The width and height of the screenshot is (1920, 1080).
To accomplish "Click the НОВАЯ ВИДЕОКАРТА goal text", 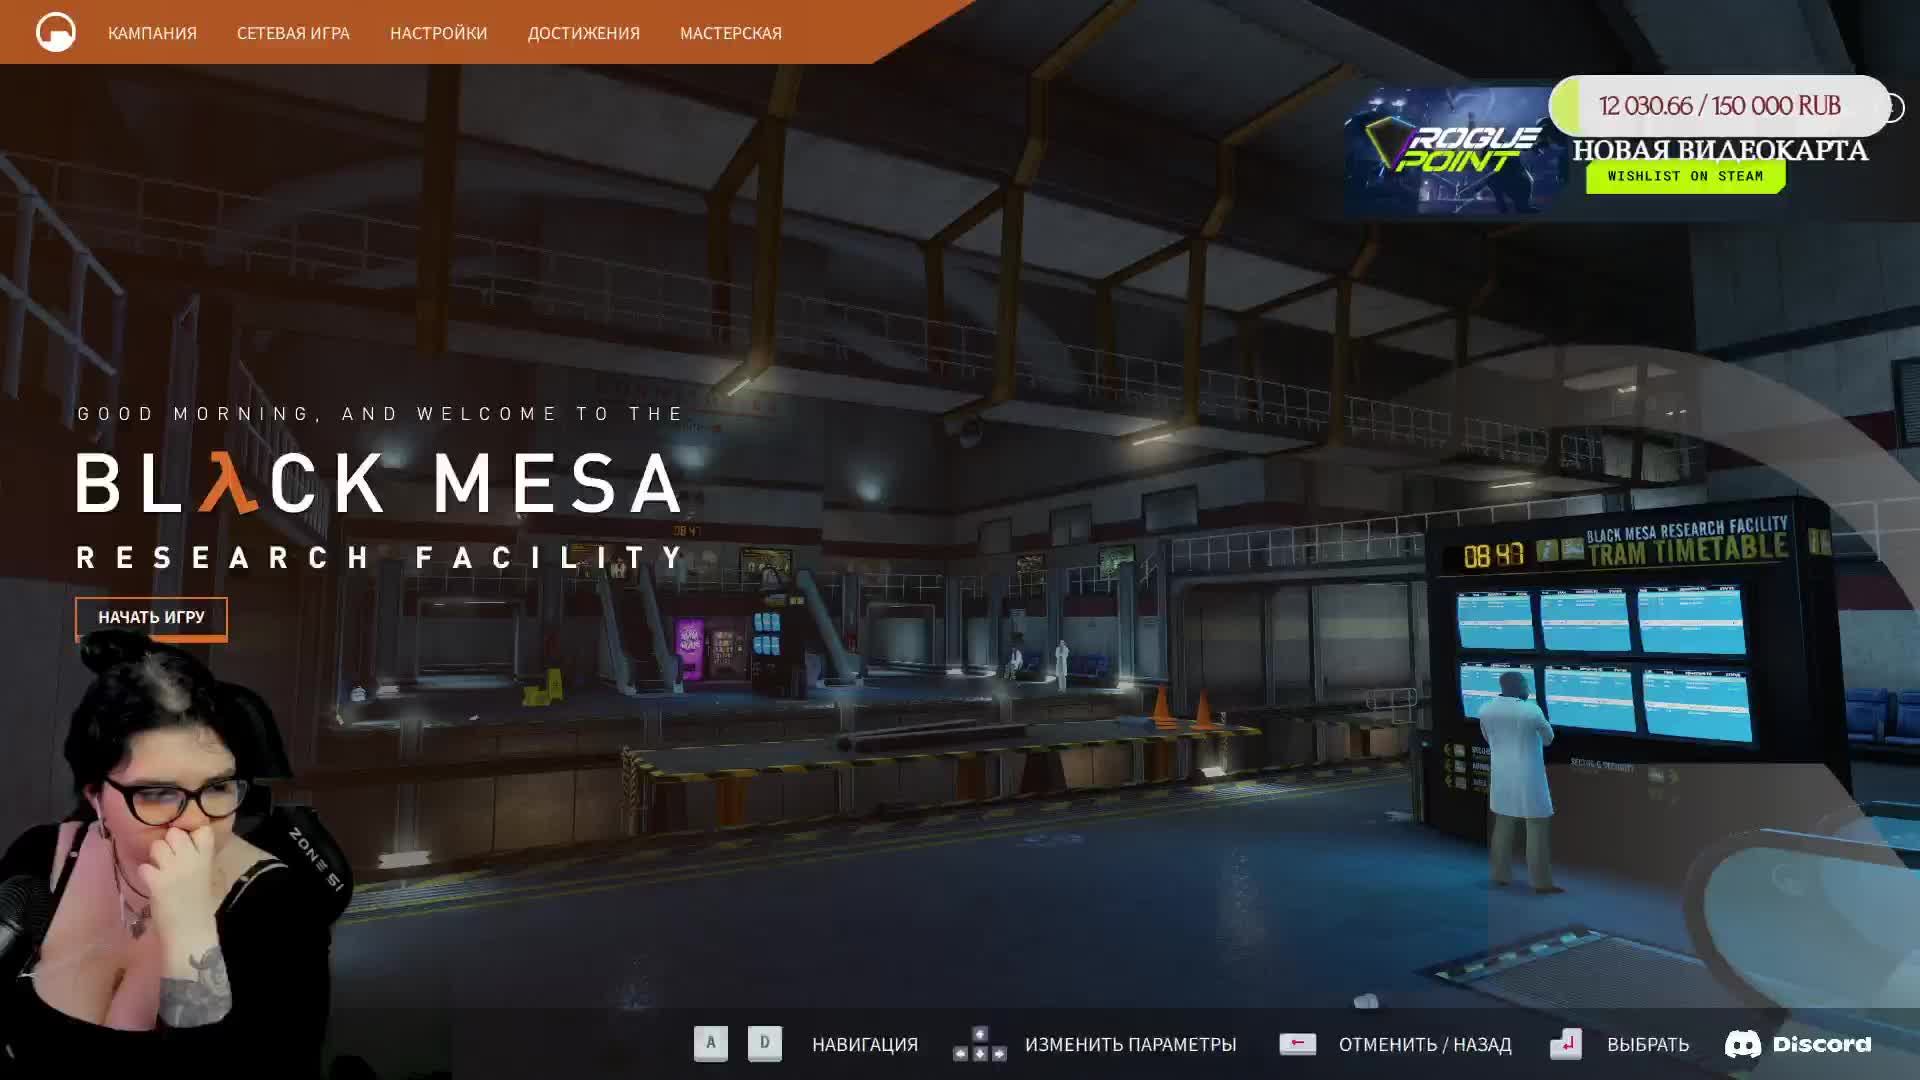I will 1720,150.
